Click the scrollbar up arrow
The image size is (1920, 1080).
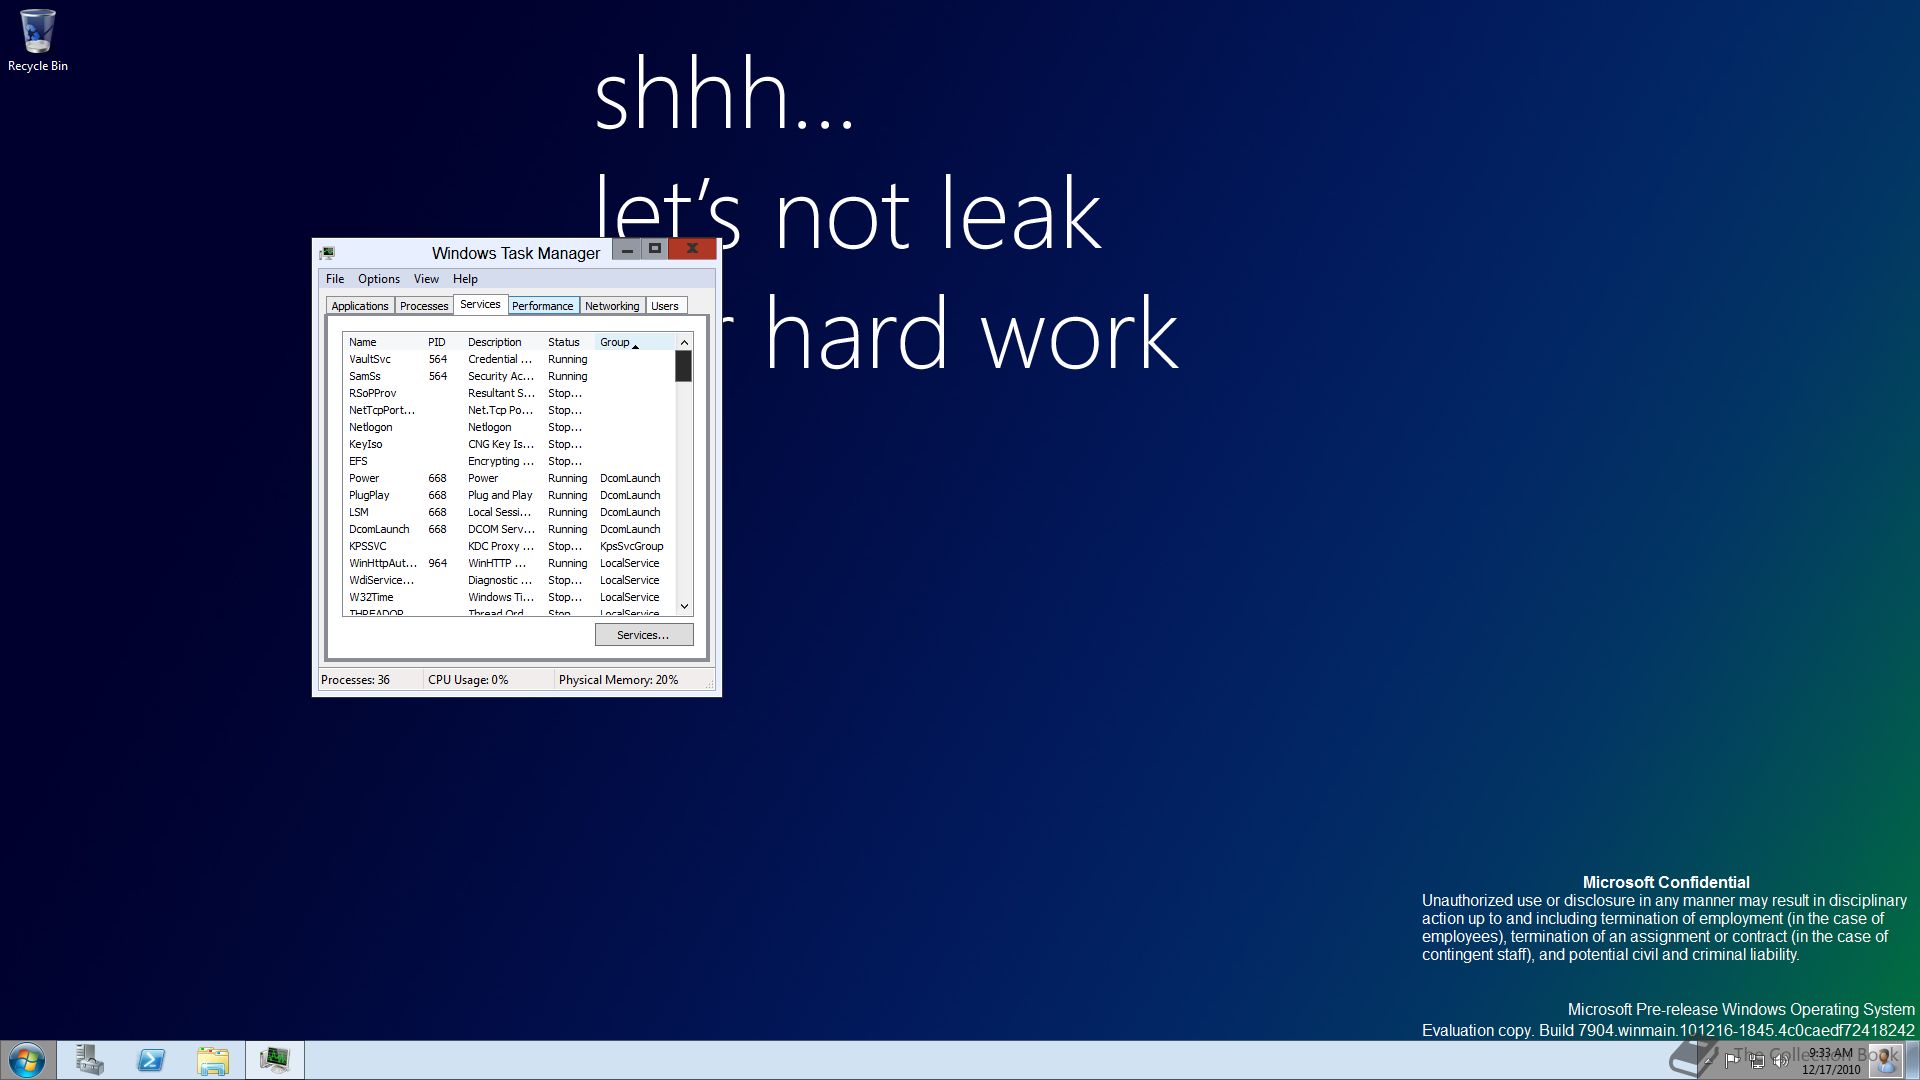pyautogui.click(x=684, y=342)
